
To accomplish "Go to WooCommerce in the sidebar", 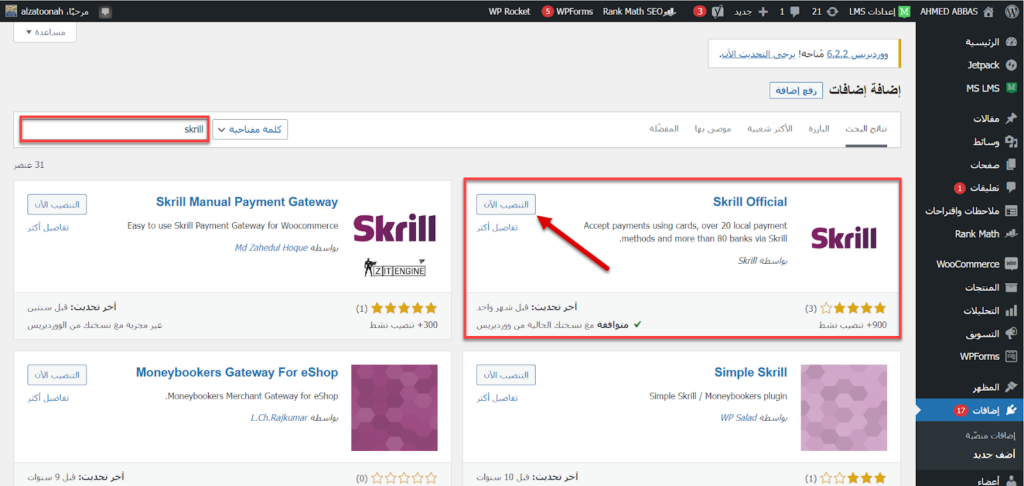I will [x=967, y=264].
